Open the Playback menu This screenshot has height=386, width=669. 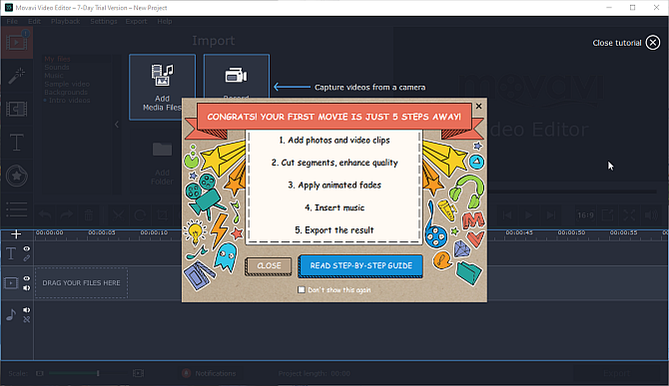pyautogui.click(x=65, y=21)
